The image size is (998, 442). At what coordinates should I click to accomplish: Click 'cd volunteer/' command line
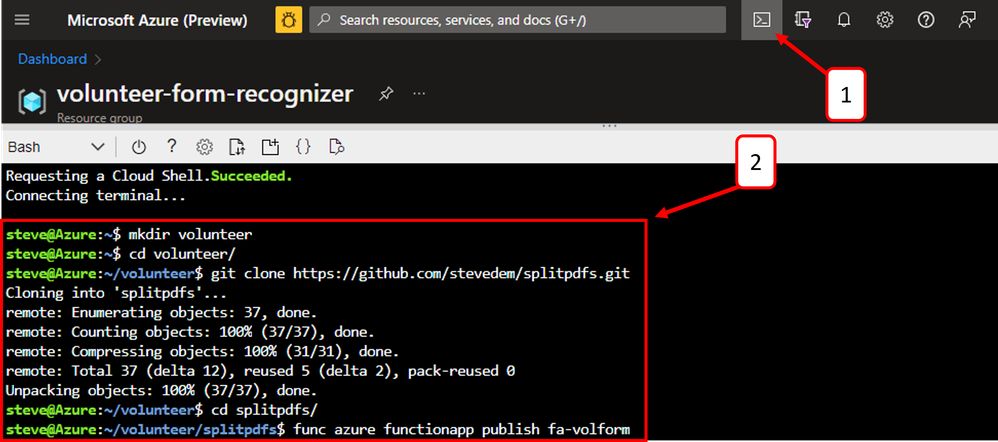pos(121,254)
